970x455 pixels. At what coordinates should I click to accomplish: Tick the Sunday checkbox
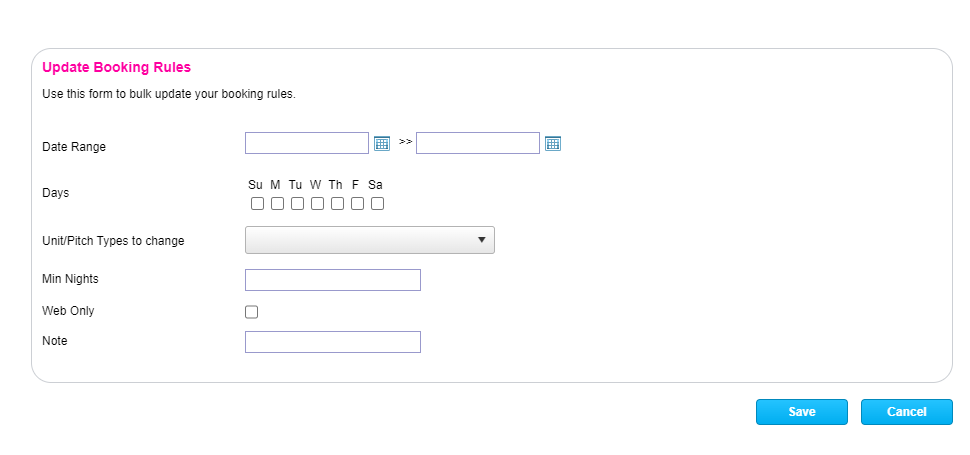pos(257,204)
